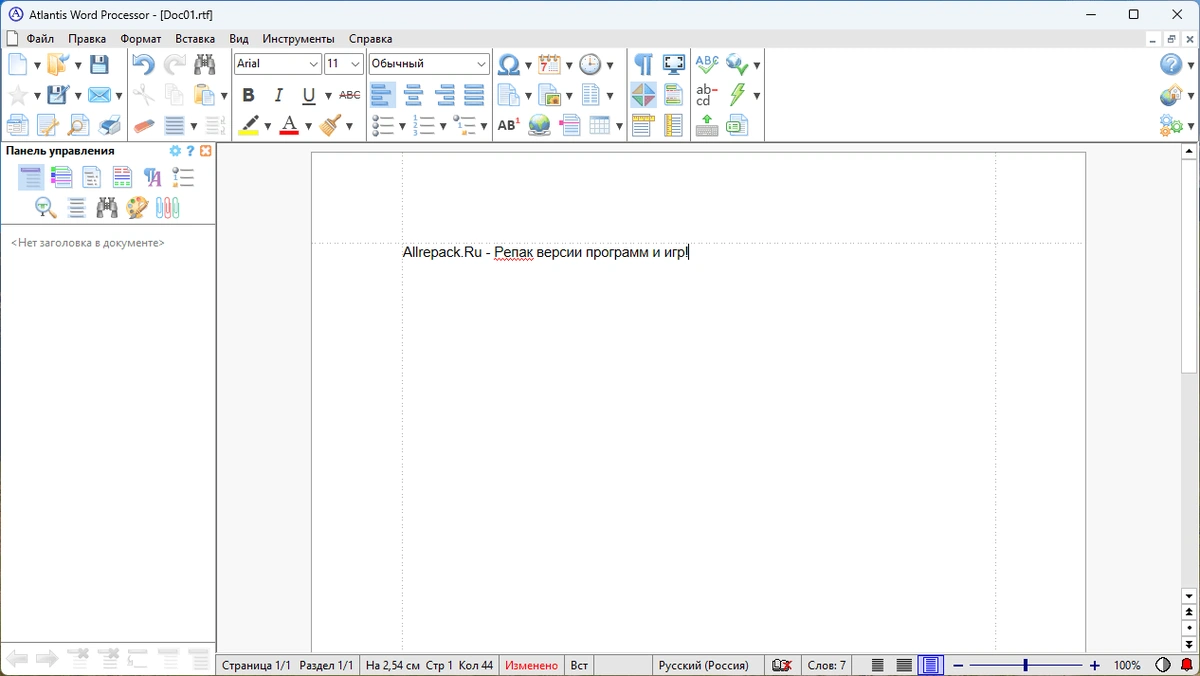The height and width of the screenshot is (676, 1200).
Task: Open the Инструменты menu
Action: [x=299, y=39]
